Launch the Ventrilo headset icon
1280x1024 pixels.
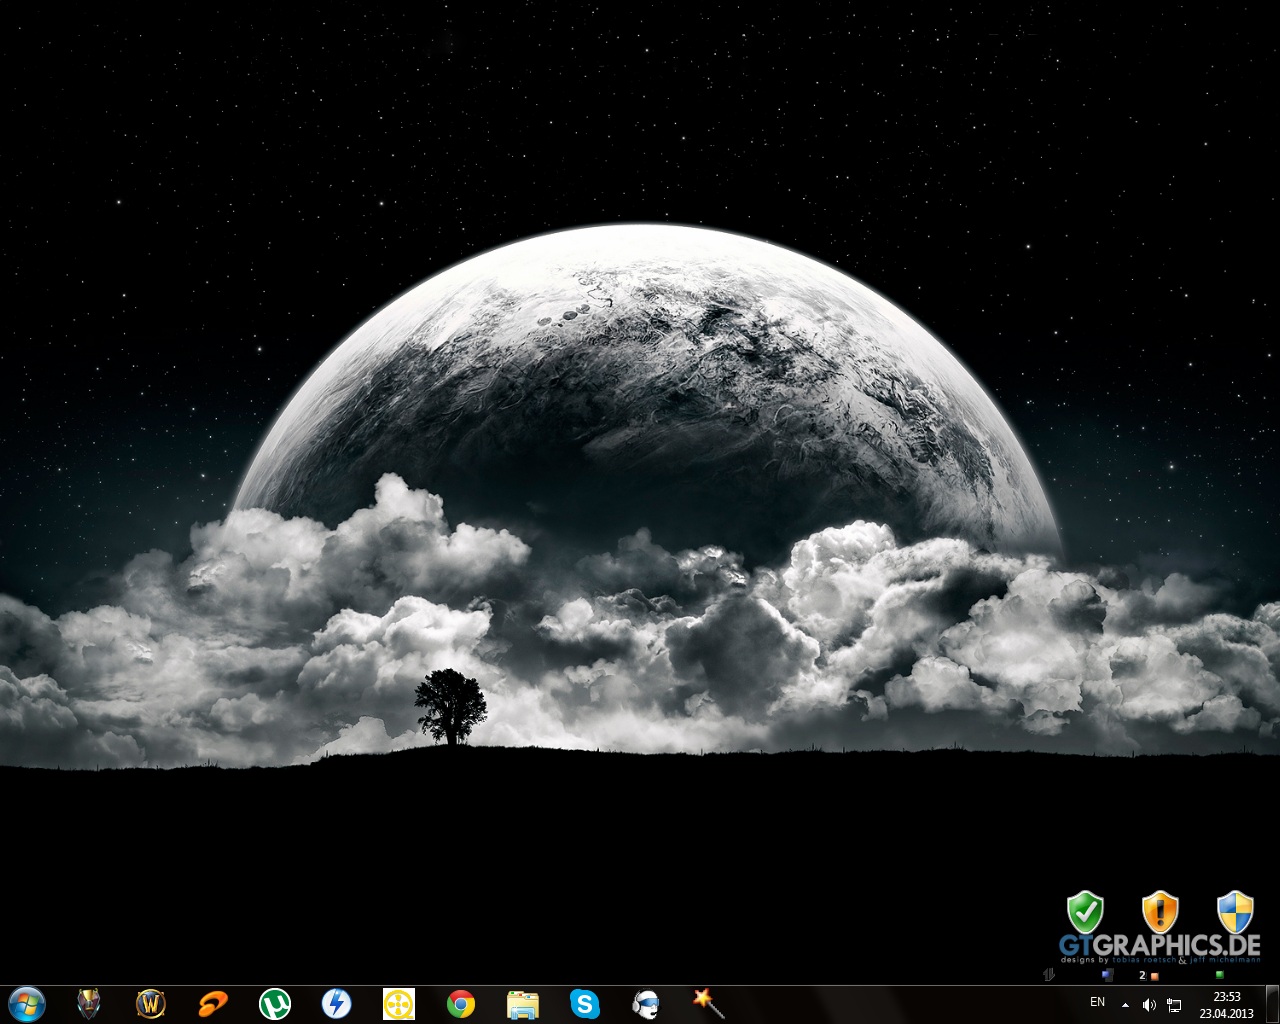[646, 1003]
